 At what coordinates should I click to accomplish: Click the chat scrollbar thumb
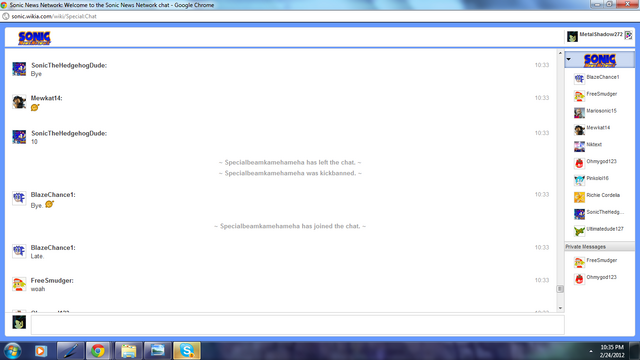pyautogui.click(x=560, y=289)
